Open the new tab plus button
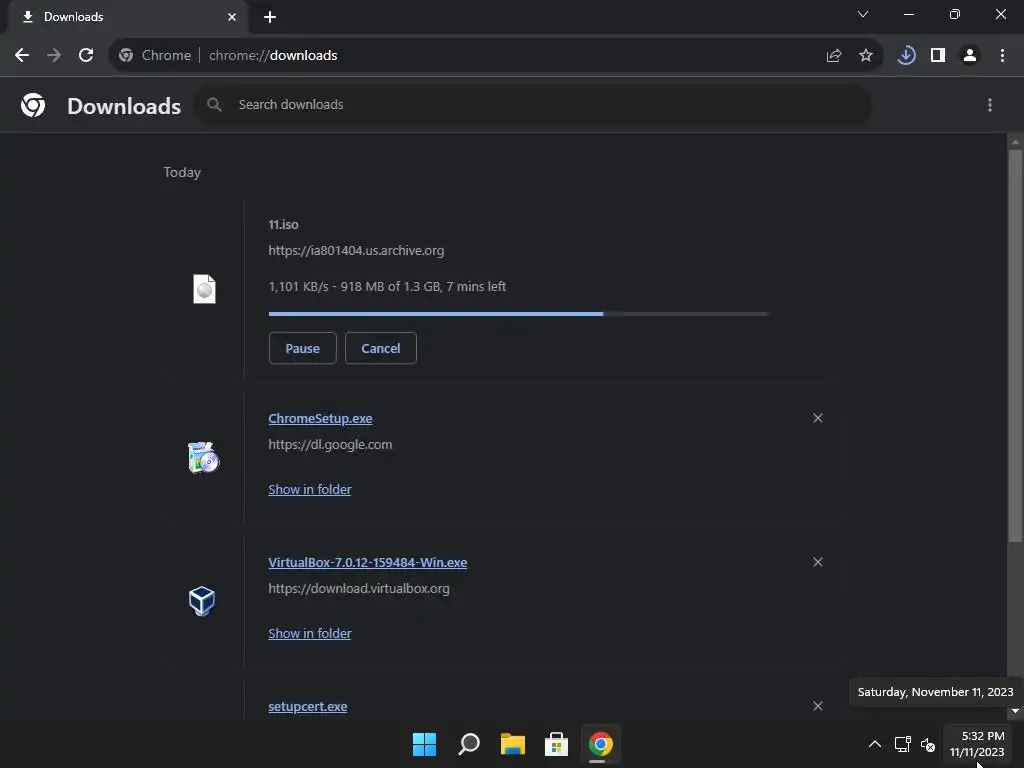 tap(270, 17)
